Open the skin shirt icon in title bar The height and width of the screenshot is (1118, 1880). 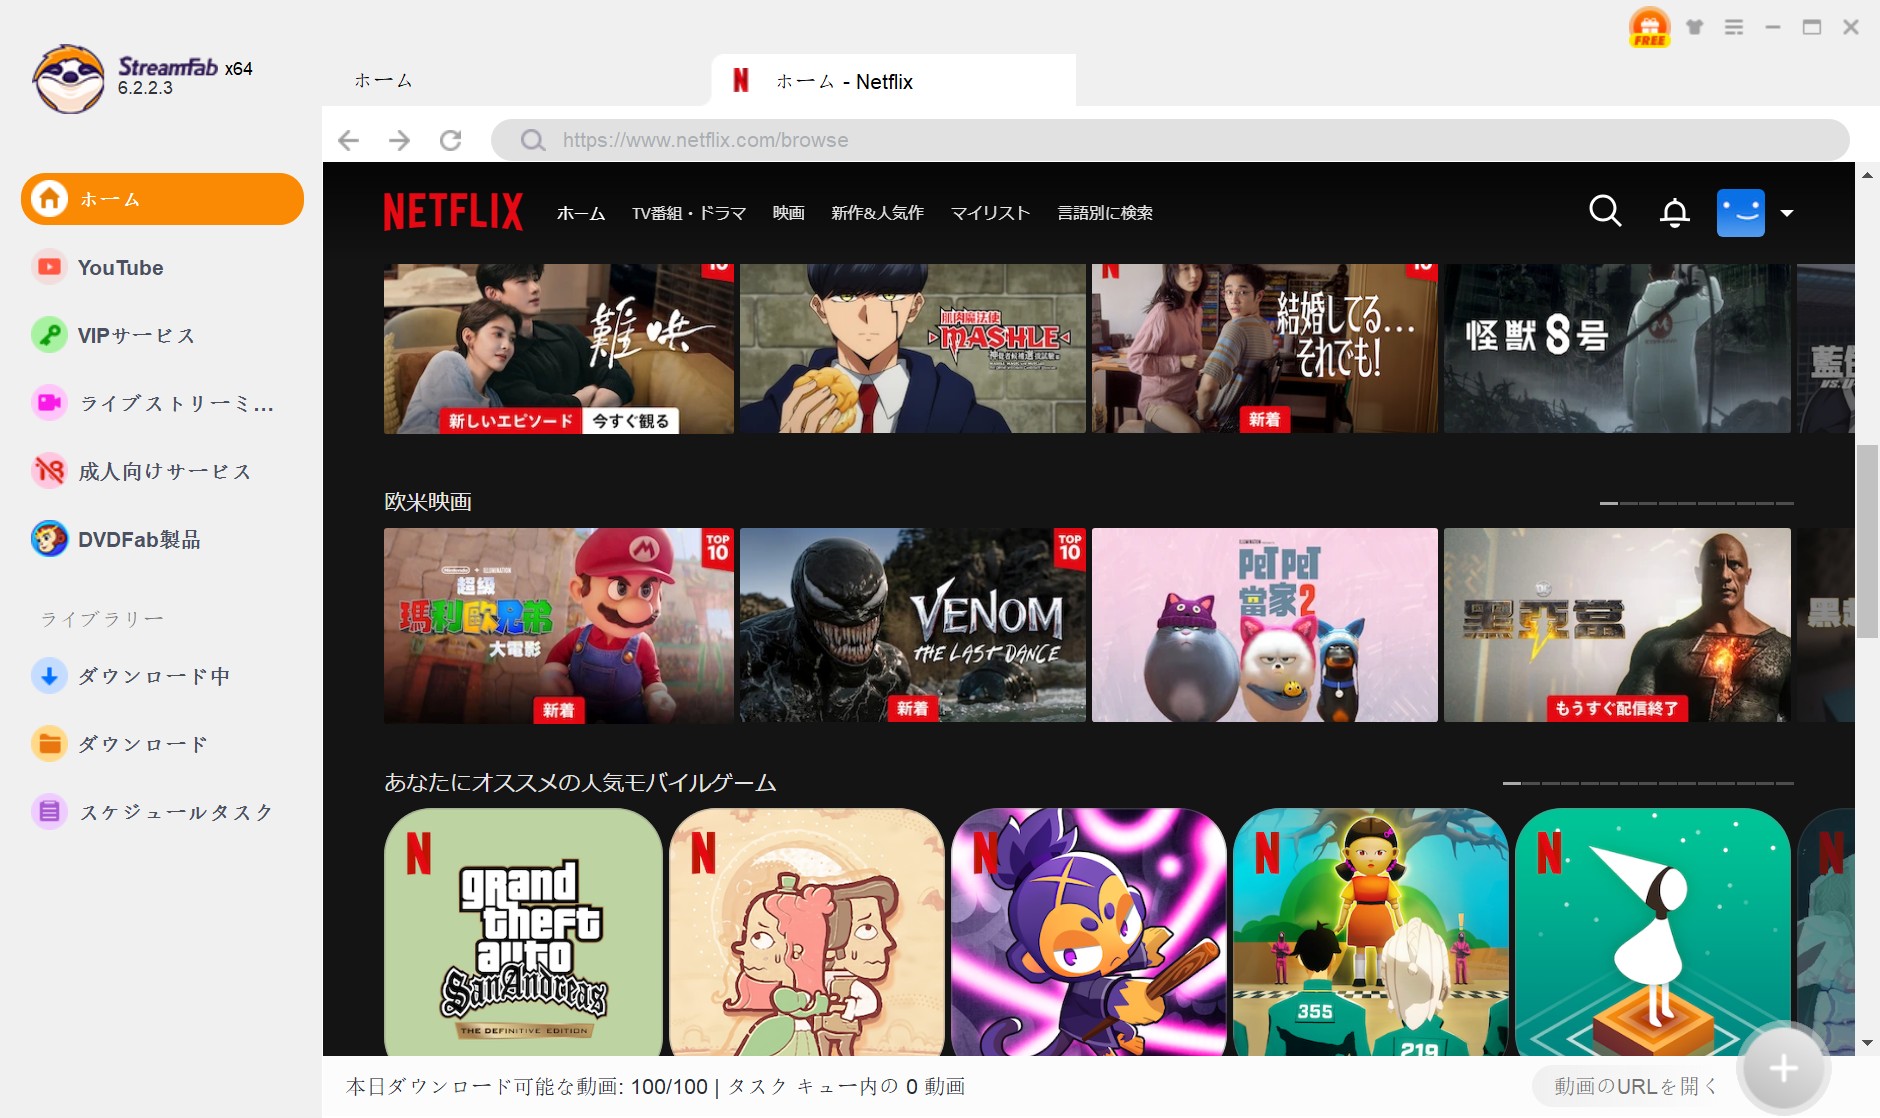click(1695, 27)
